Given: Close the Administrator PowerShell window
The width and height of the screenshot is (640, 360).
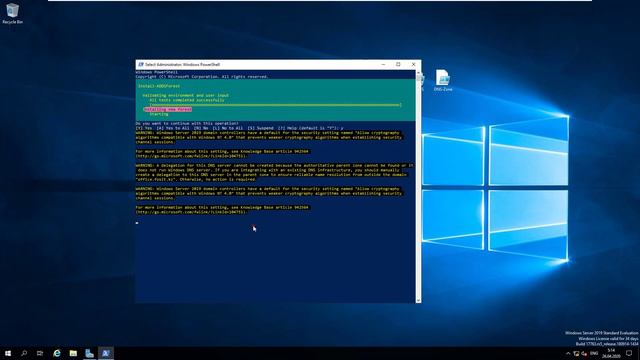Looking at the screenshot, I should 413,64.
